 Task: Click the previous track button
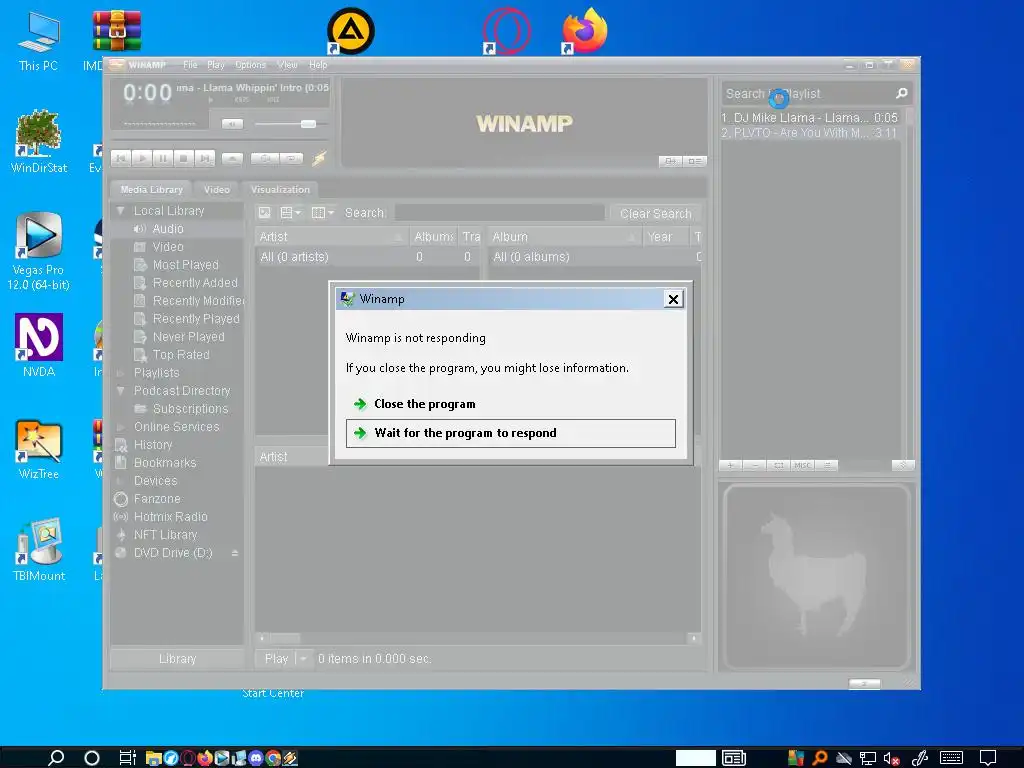coord(121,158)
